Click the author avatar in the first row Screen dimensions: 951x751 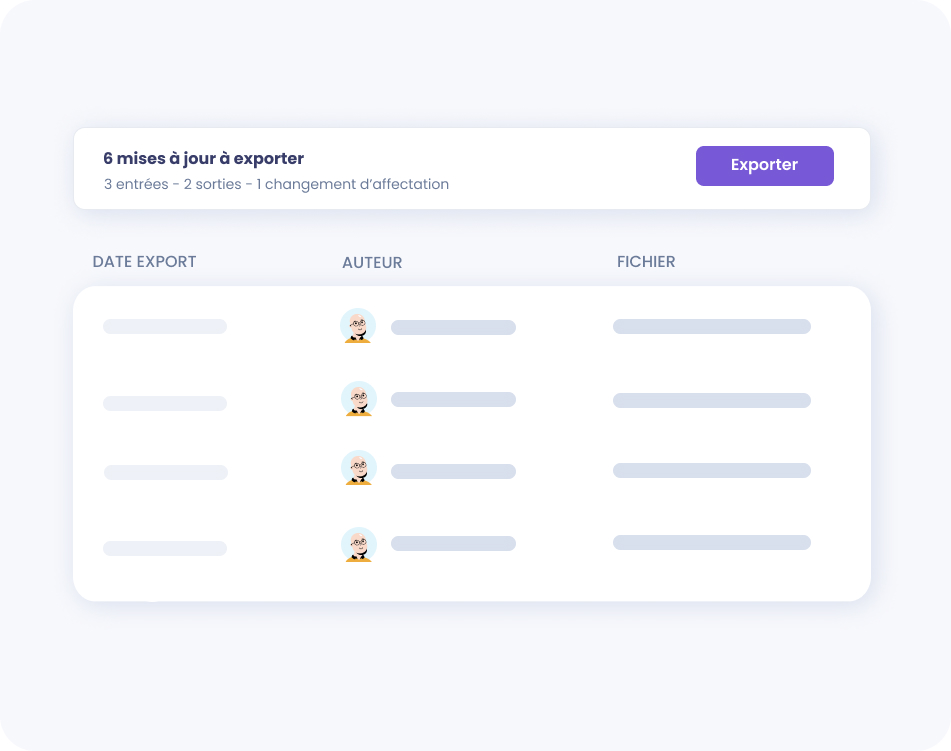358,326
